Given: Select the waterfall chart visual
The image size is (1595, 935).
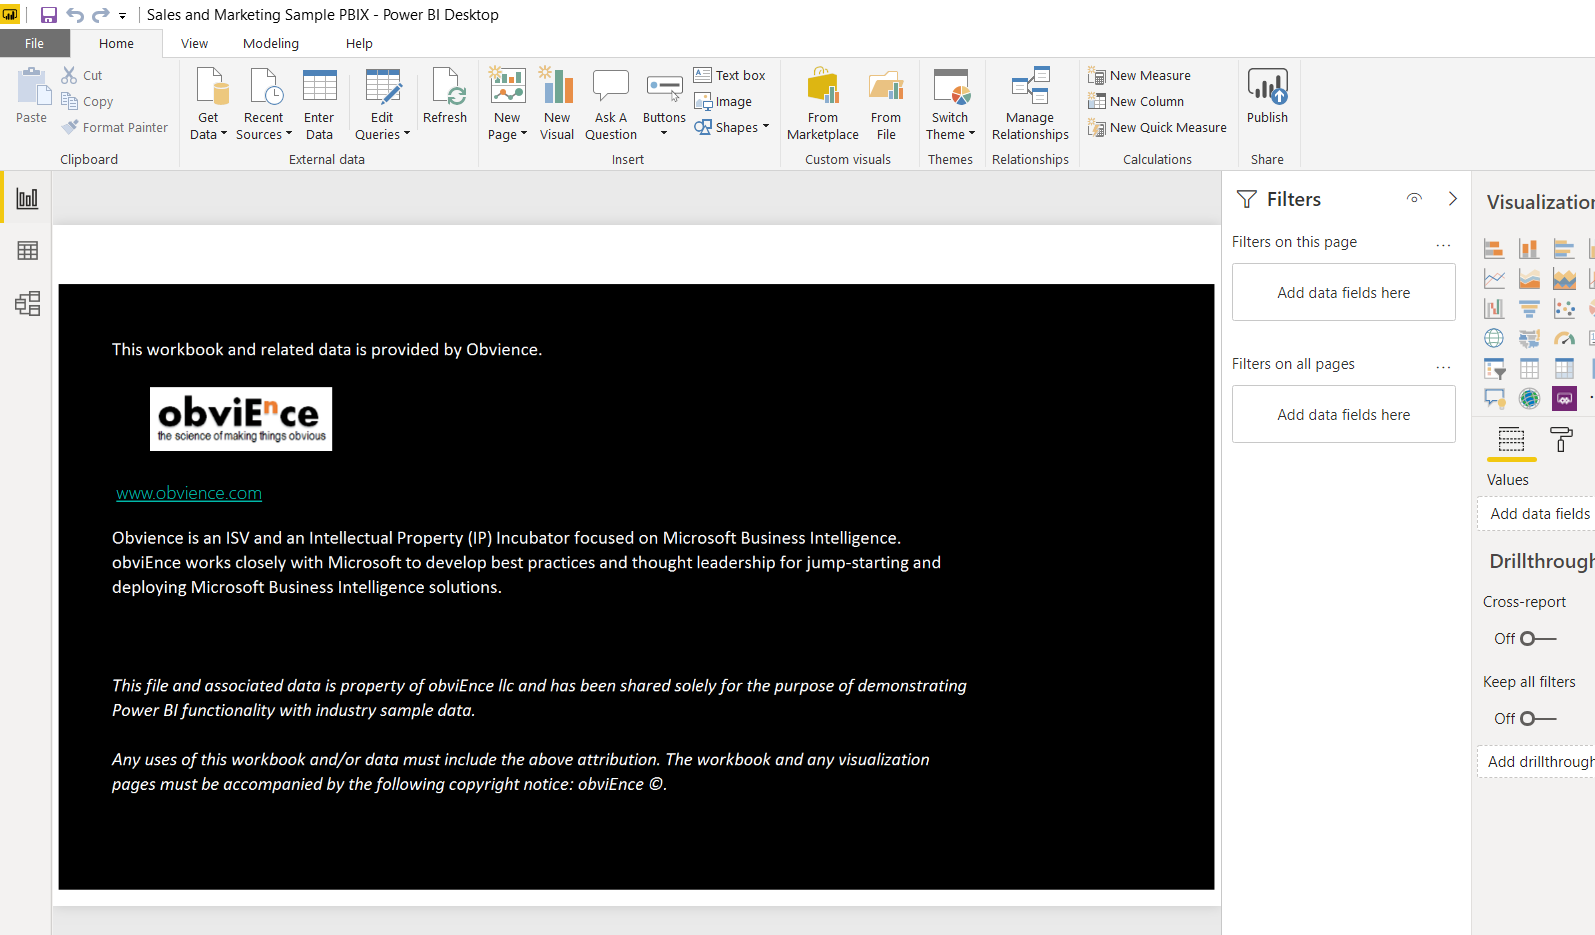Looking at the screenshot, I should point(1494,309).
